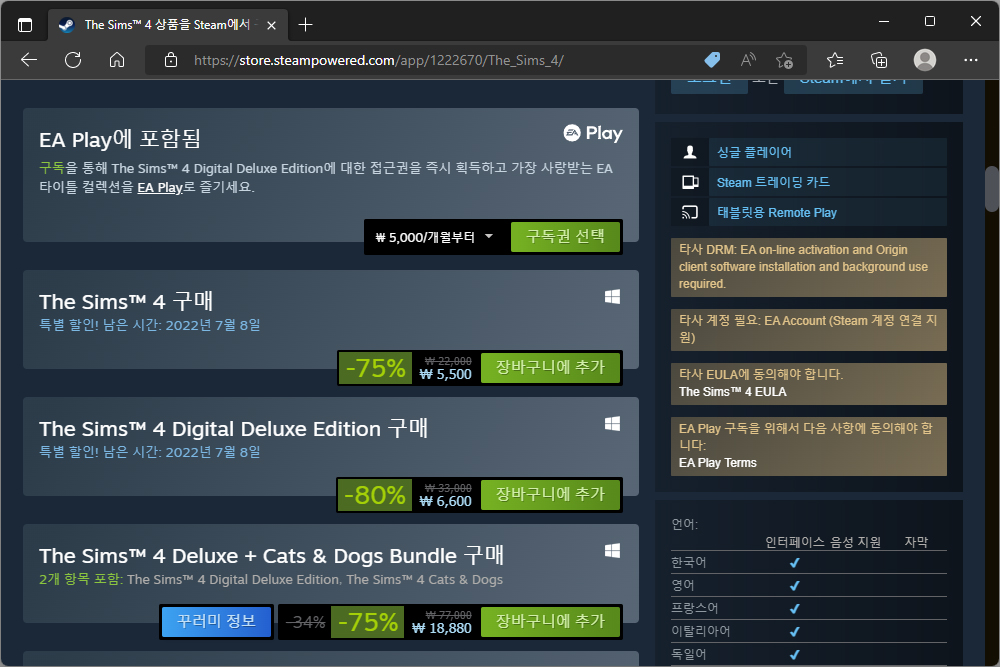Screen dimensions: 1000x667
Task: Open the Steam 트레이딩 카드 link
Action: click(773, 182)
